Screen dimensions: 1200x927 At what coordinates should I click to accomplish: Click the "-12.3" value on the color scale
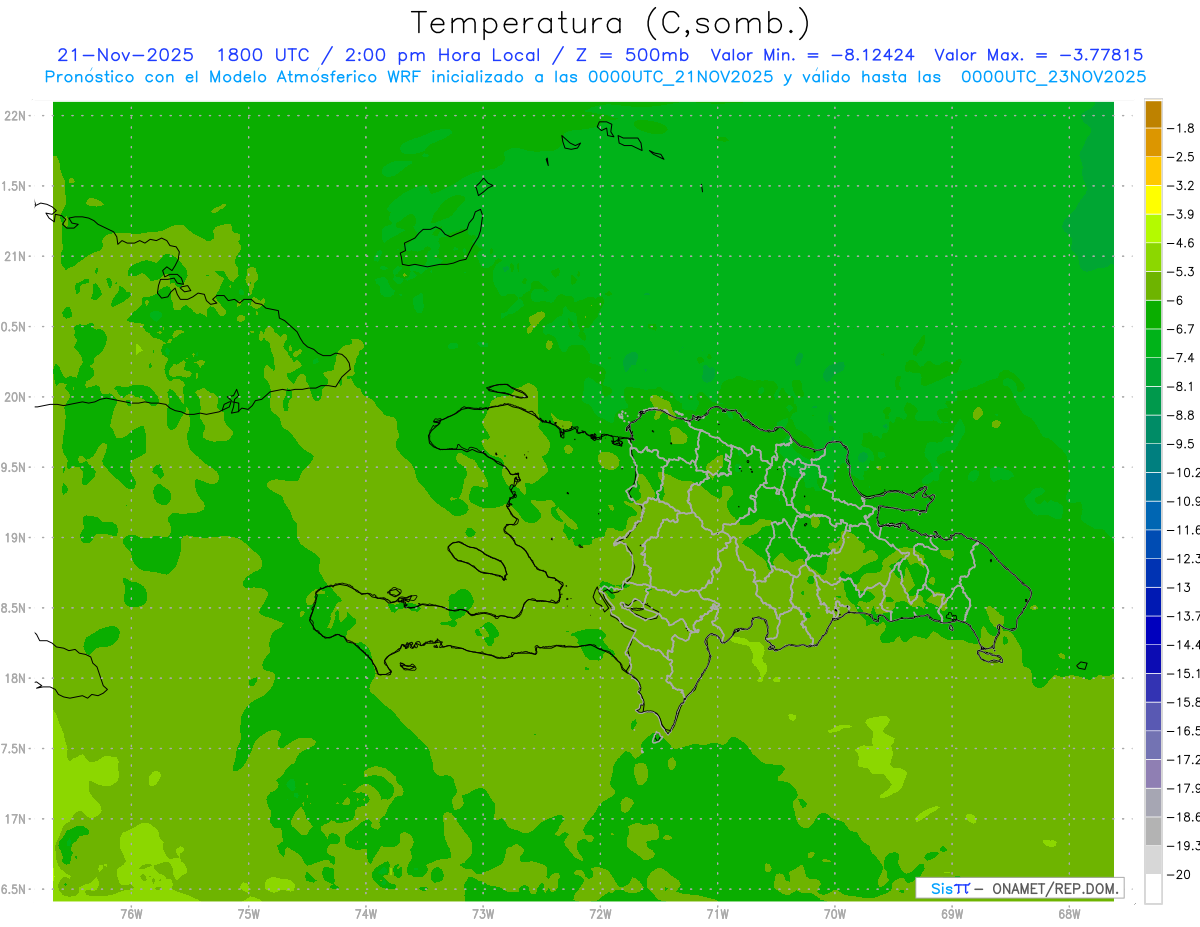pos(1183,558)
